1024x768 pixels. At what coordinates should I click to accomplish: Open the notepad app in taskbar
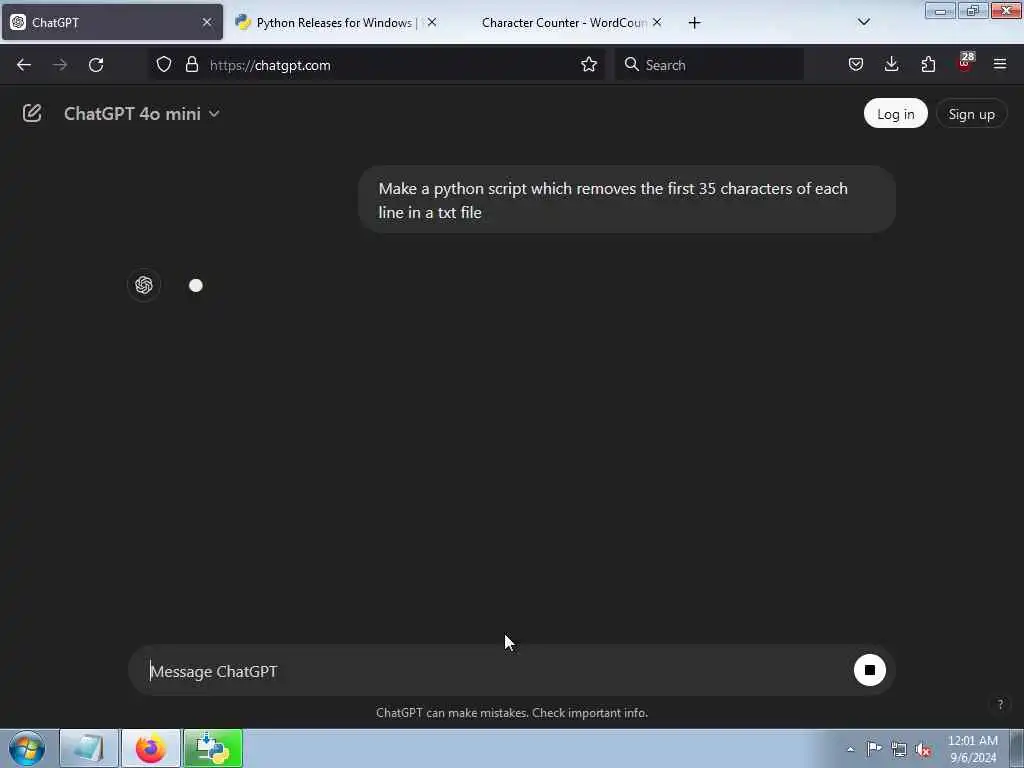(x=89, y=749)
